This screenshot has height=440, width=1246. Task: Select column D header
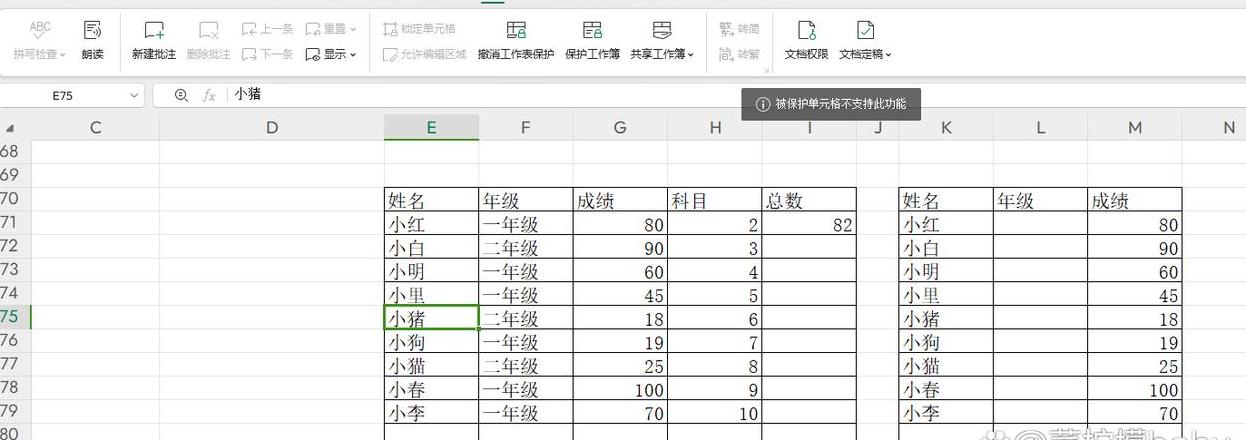click(x=272, y=128)
